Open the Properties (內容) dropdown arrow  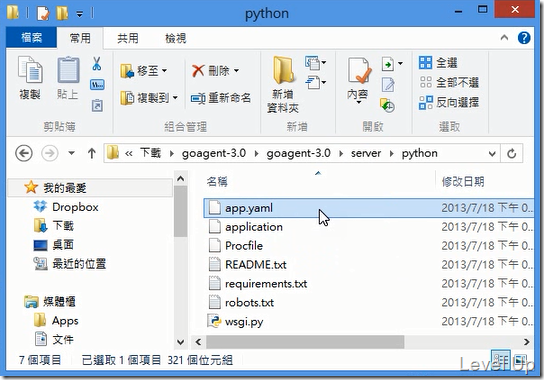pos(358,102)
